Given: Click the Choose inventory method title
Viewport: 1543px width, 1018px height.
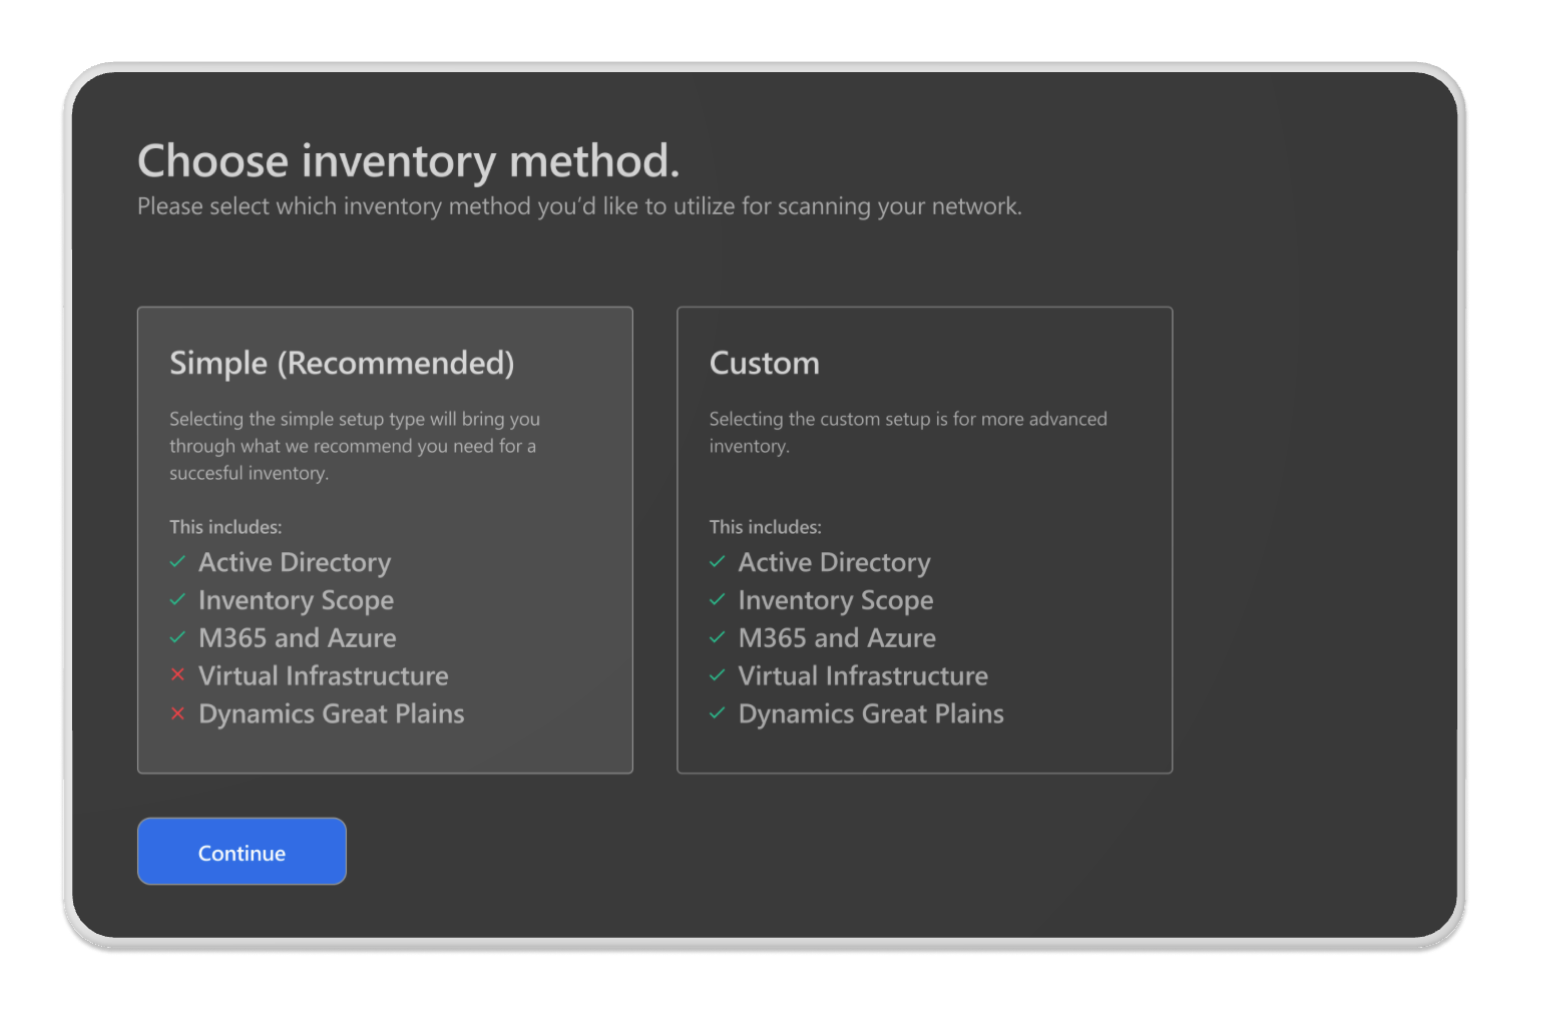Looking at the screenshot, I should (408, 161).
